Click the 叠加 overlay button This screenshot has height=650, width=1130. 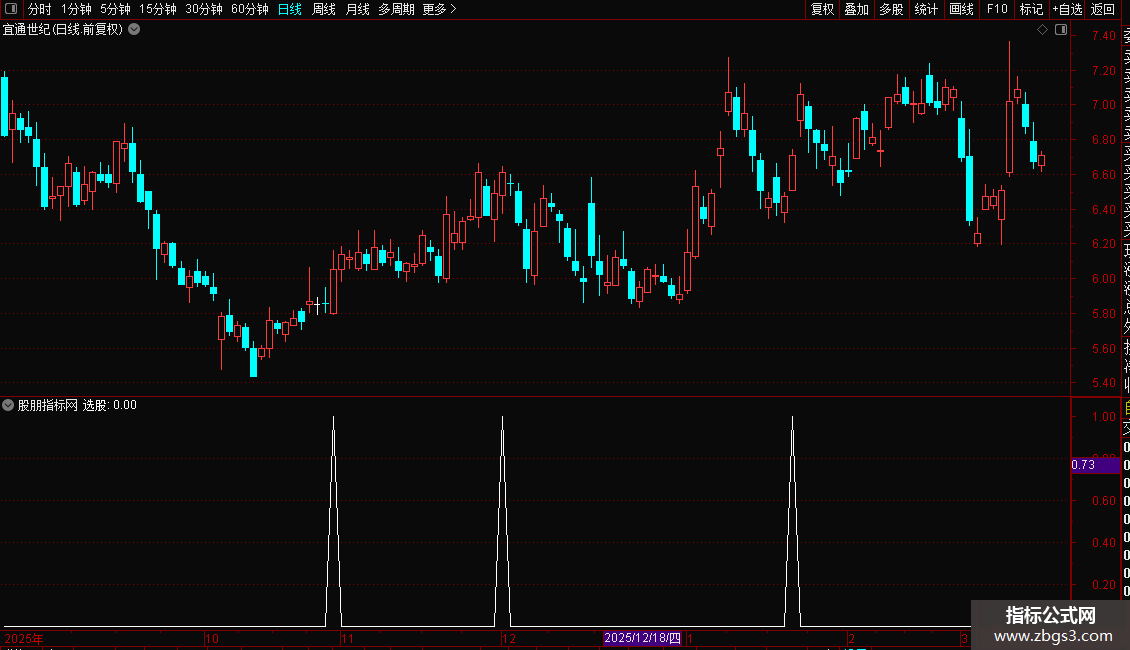[857, 9]
